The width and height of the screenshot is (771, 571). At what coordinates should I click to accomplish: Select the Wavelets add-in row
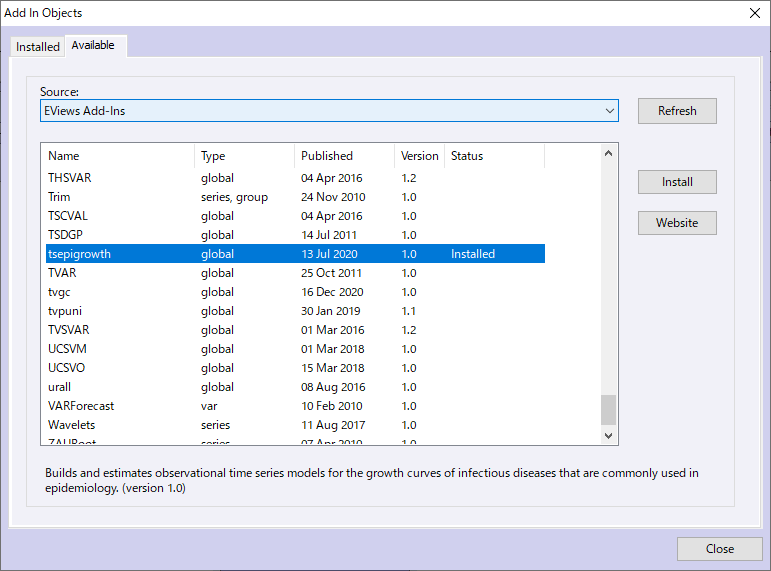pos(295,425)
